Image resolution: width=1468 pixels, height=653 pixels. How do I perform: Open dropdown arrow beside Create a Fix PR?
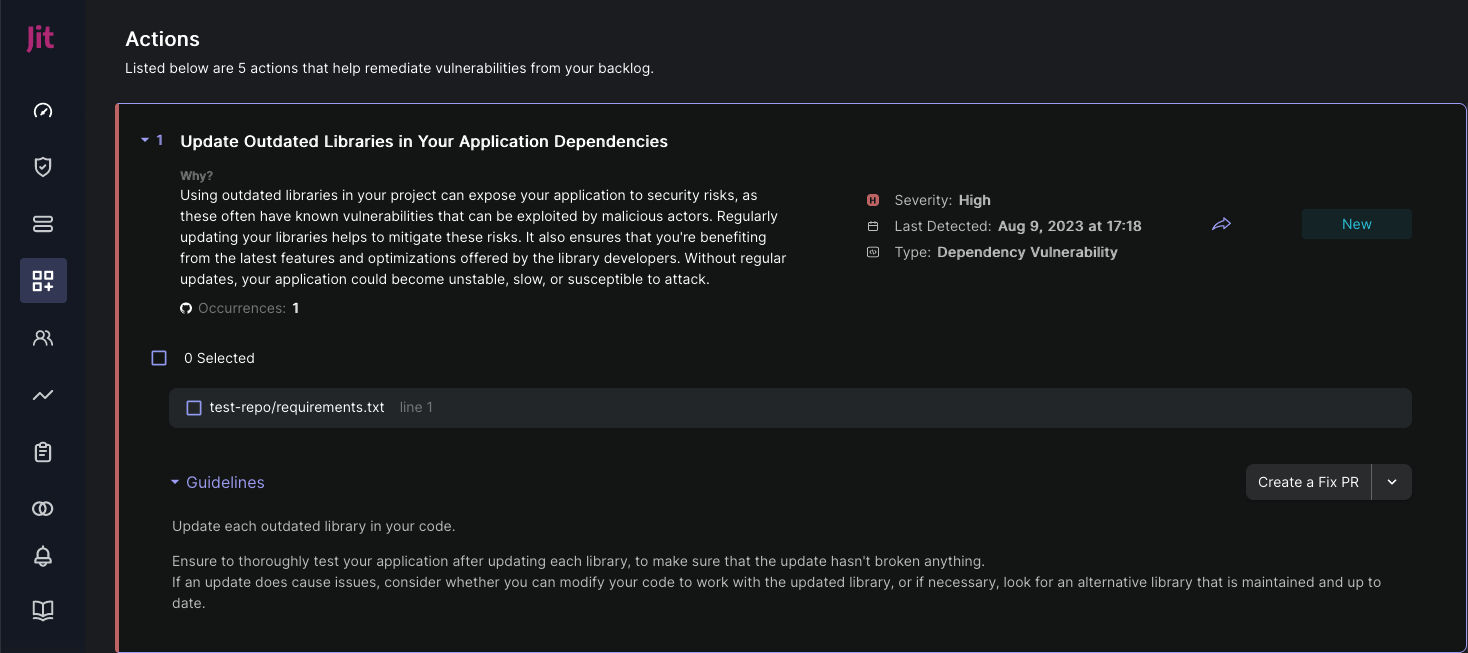1392,482
